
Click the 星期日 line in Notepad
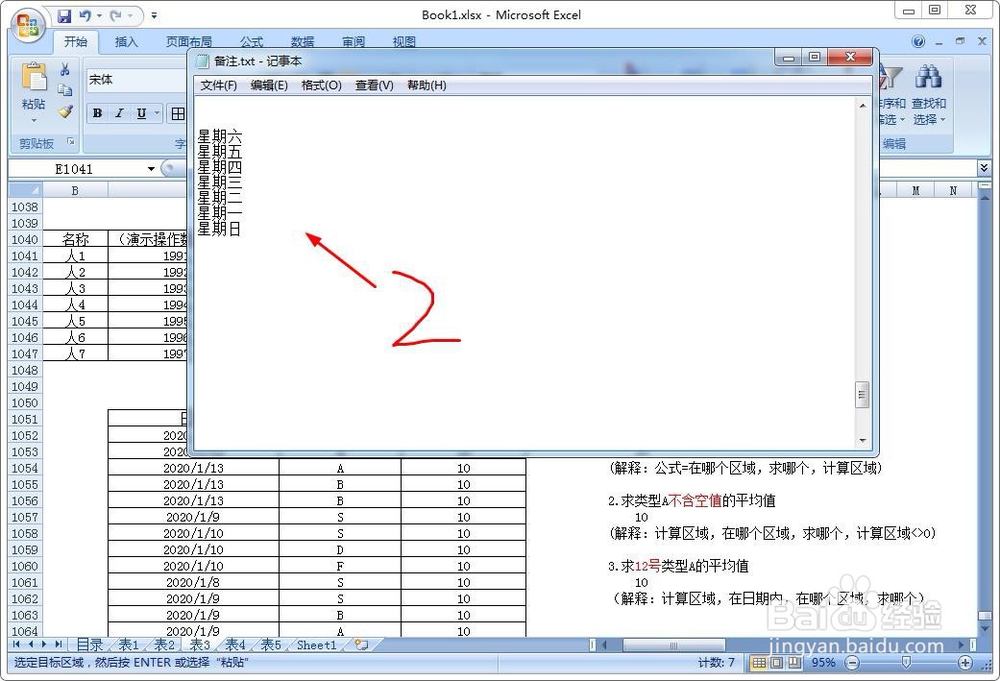pos(219,228)
